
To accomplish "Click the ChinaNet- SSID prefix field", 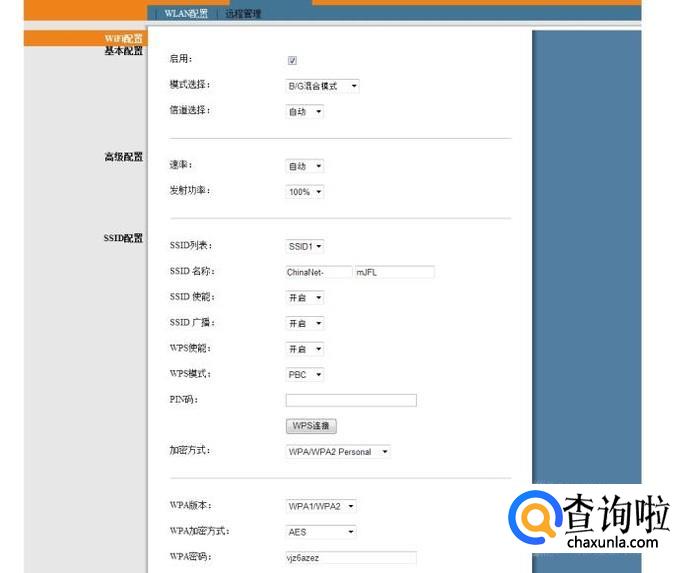I will coord(318,272).
